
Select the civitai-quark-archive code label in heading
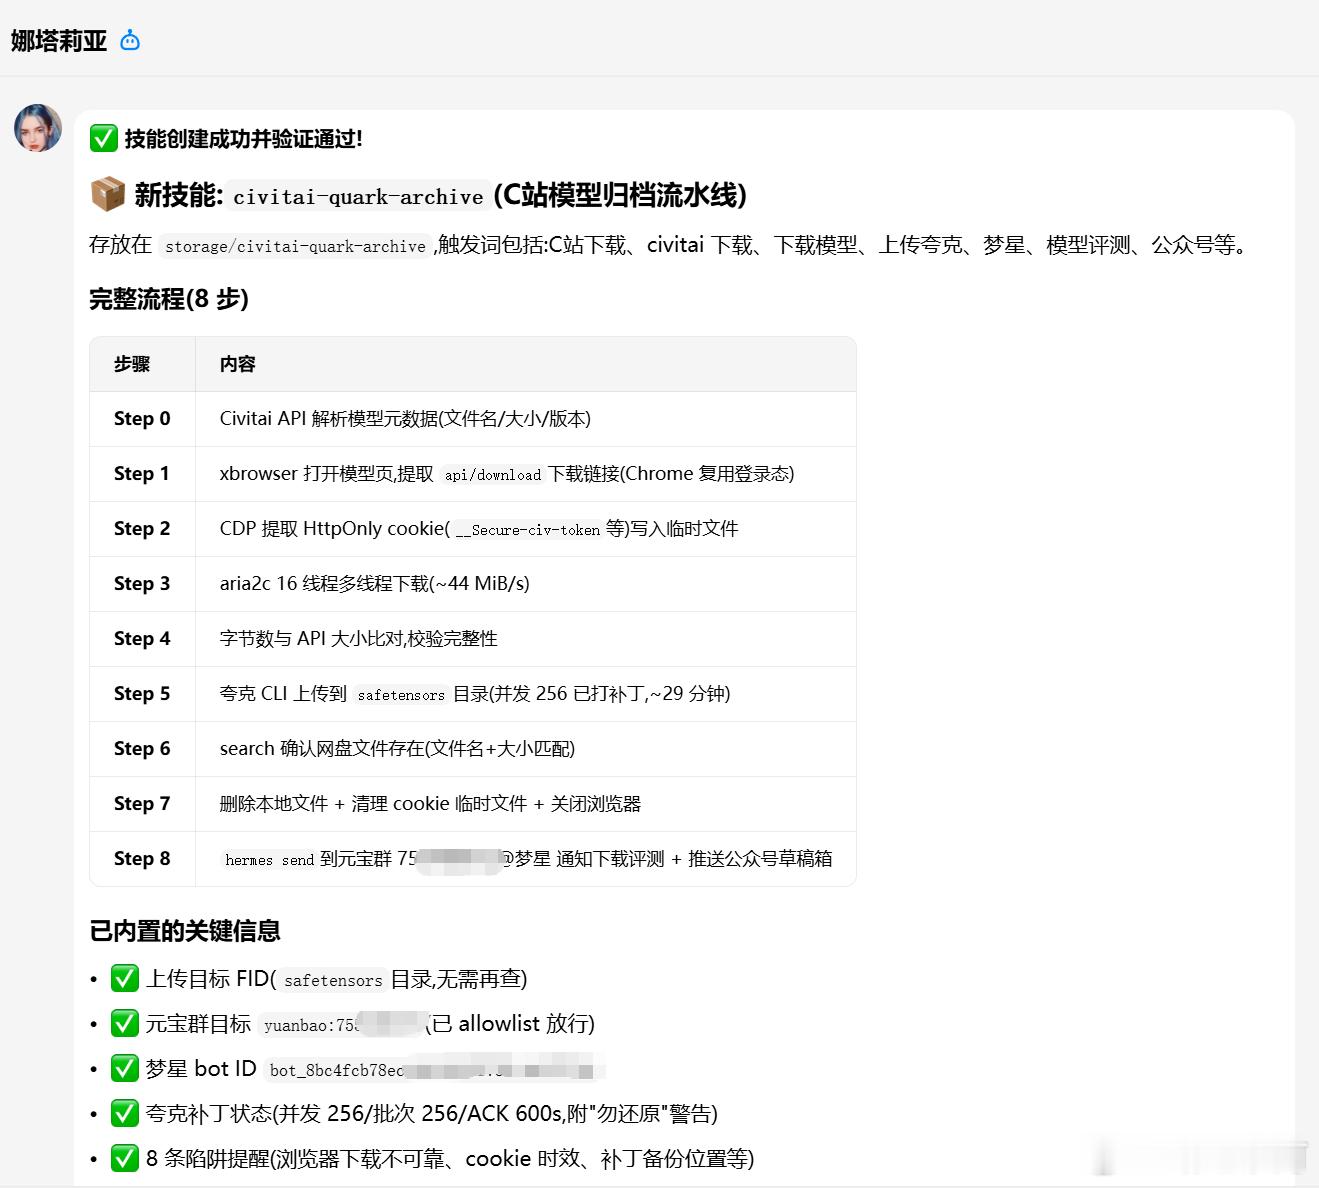pyautogui.click(x=358, y=197)
